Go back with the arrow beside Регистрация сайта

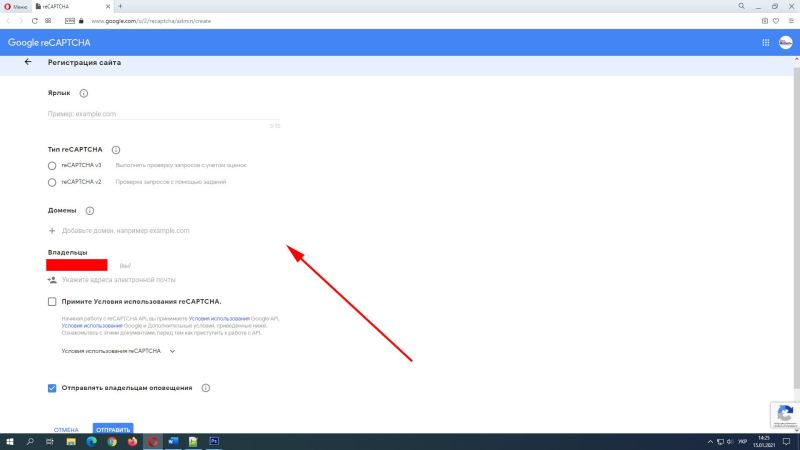click(28, 62)
